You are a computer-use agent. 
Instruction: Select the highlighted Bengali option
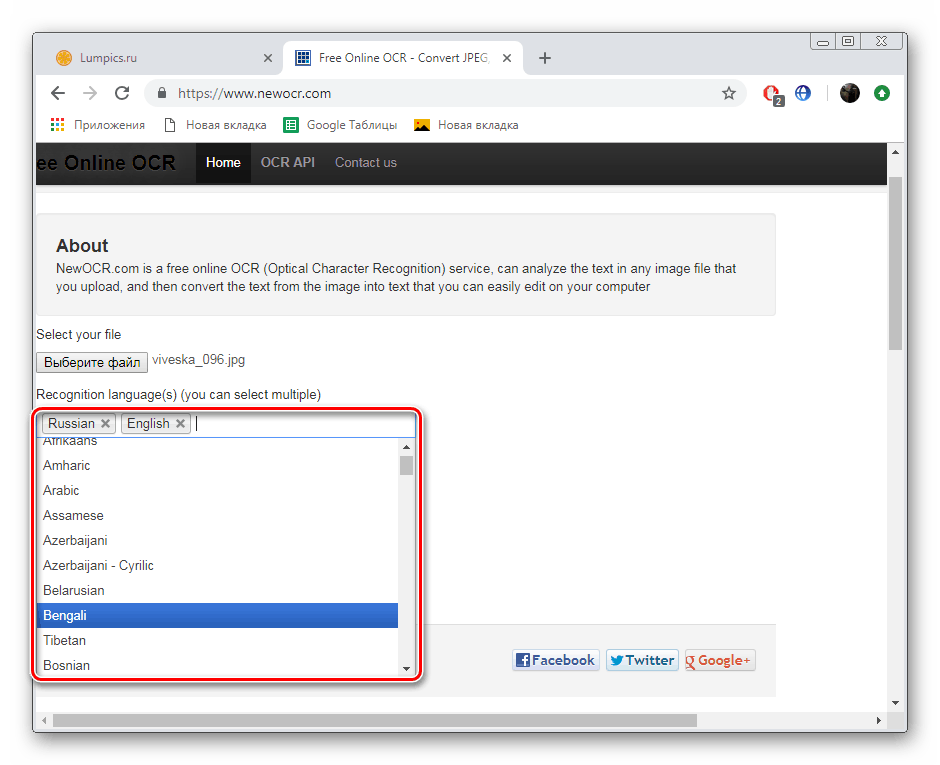click(217, 615)
